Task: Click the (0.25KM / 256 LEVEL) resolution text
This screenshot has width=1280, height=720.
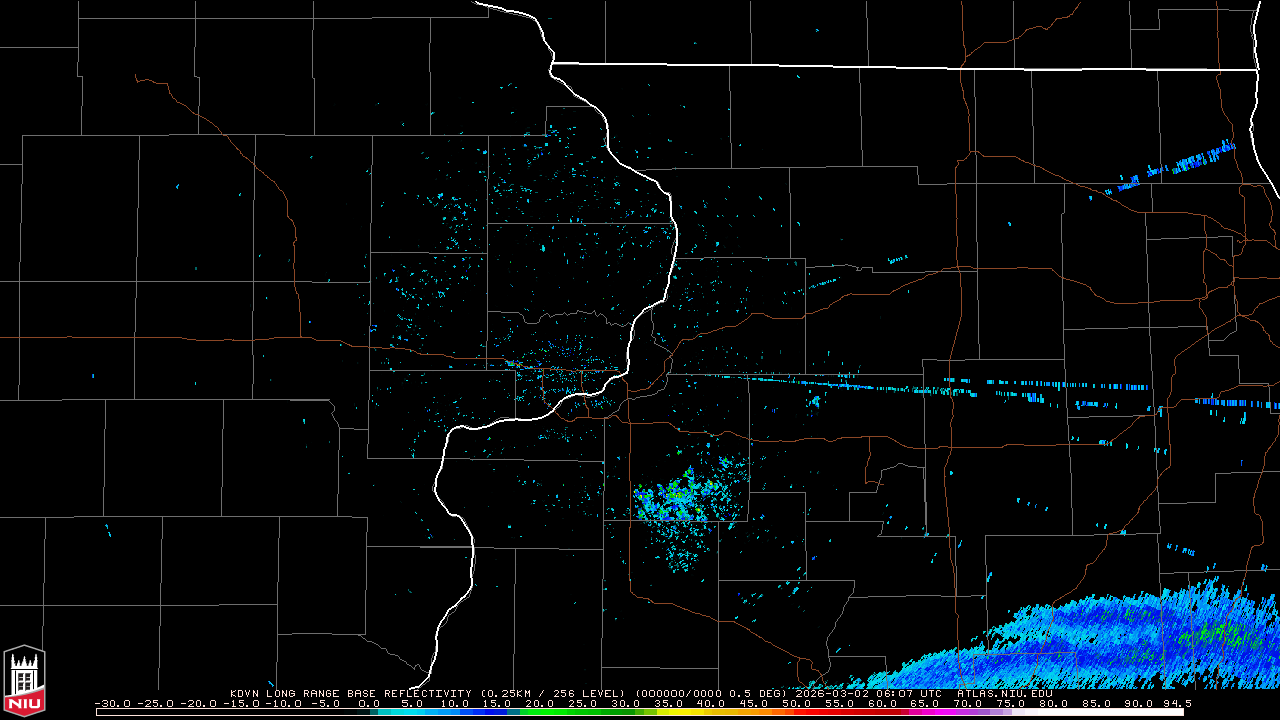Action: [555, 693]
